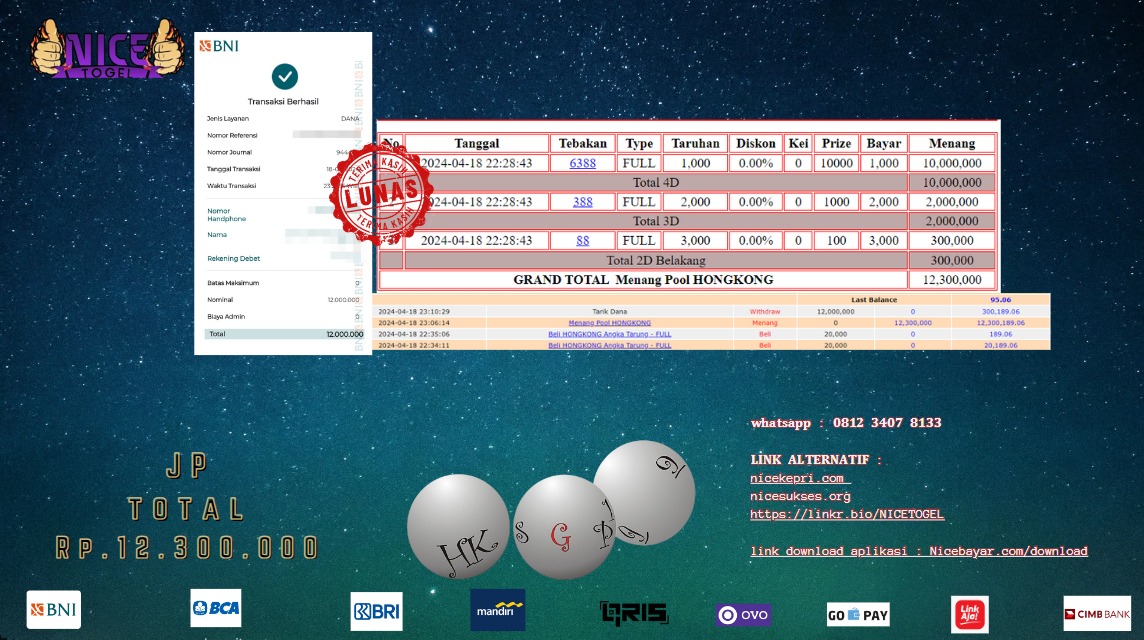Choose the CIMB Bank logo
The height and width of the screenshot is (640, 1144).
click(1097, 613)
